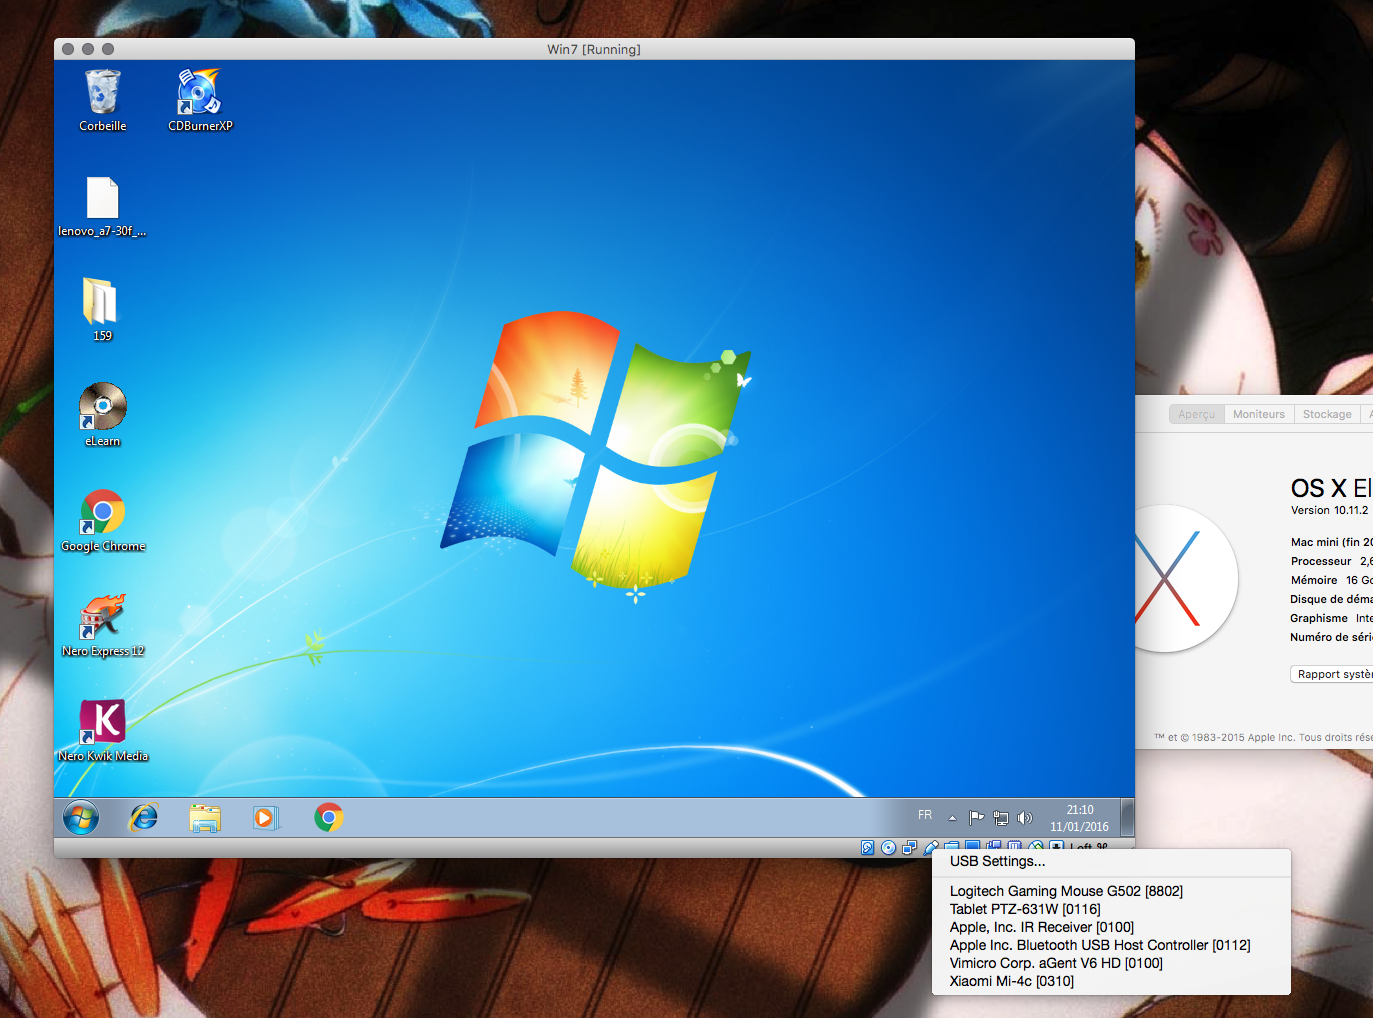Click the FR keyboard language indicator

[925, 815]
